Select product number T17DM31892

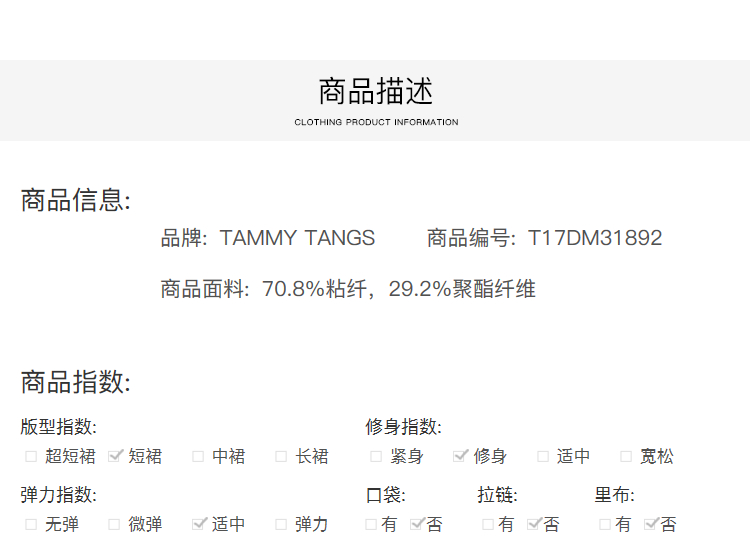coord(595,238)
